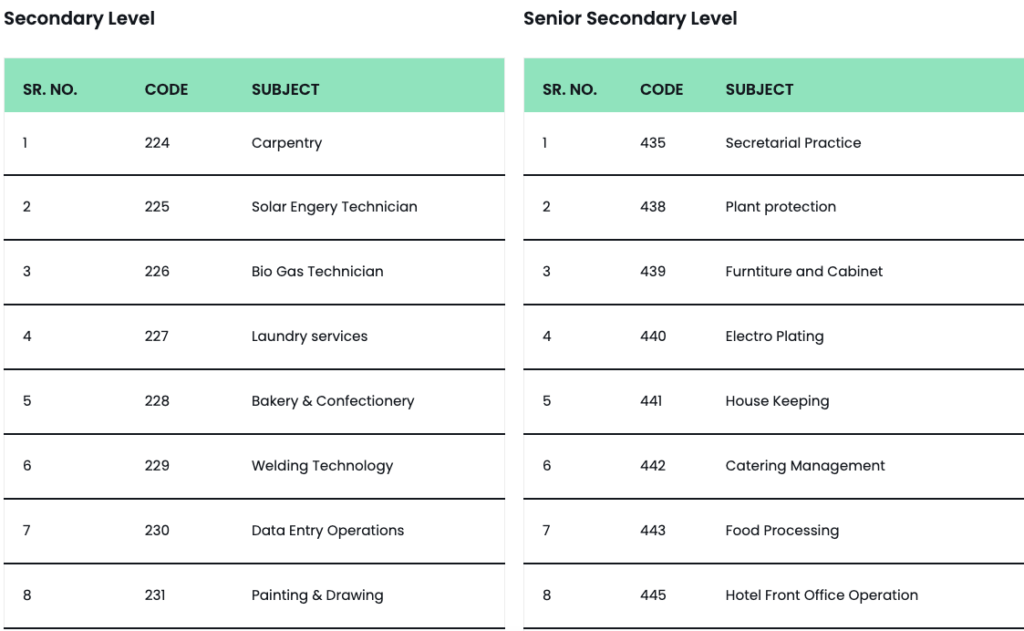Click the Laundry services subject
The height and width of the screenshot is (631, 1024).
coord(309,336)
